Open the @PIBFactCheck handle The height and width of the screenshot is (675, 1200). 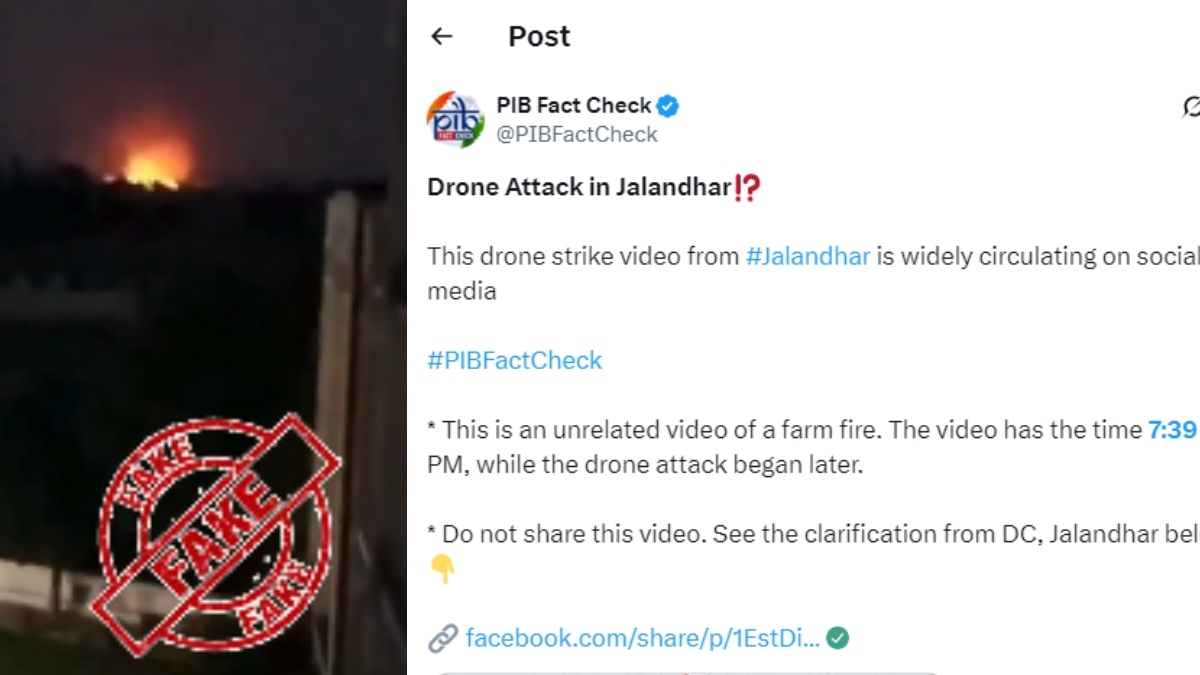pos(577,134)
